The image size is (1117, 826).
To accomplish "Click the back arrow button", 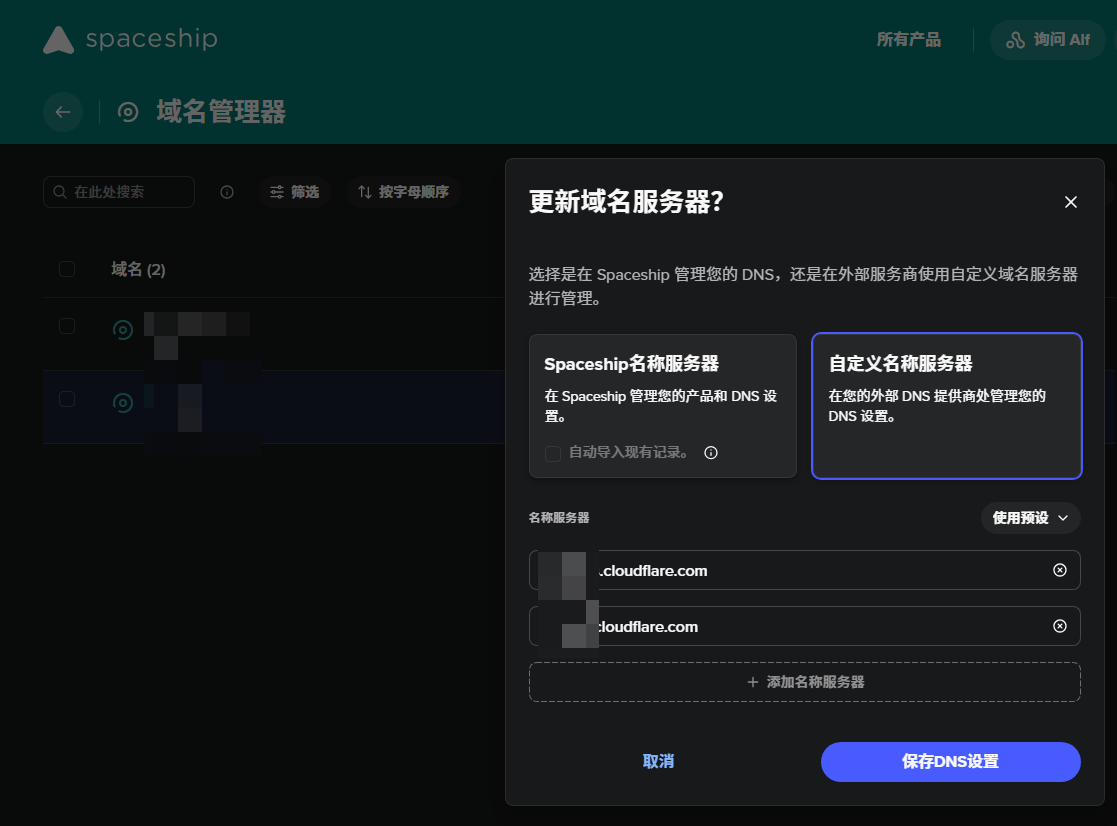I will tap(63, 112).
